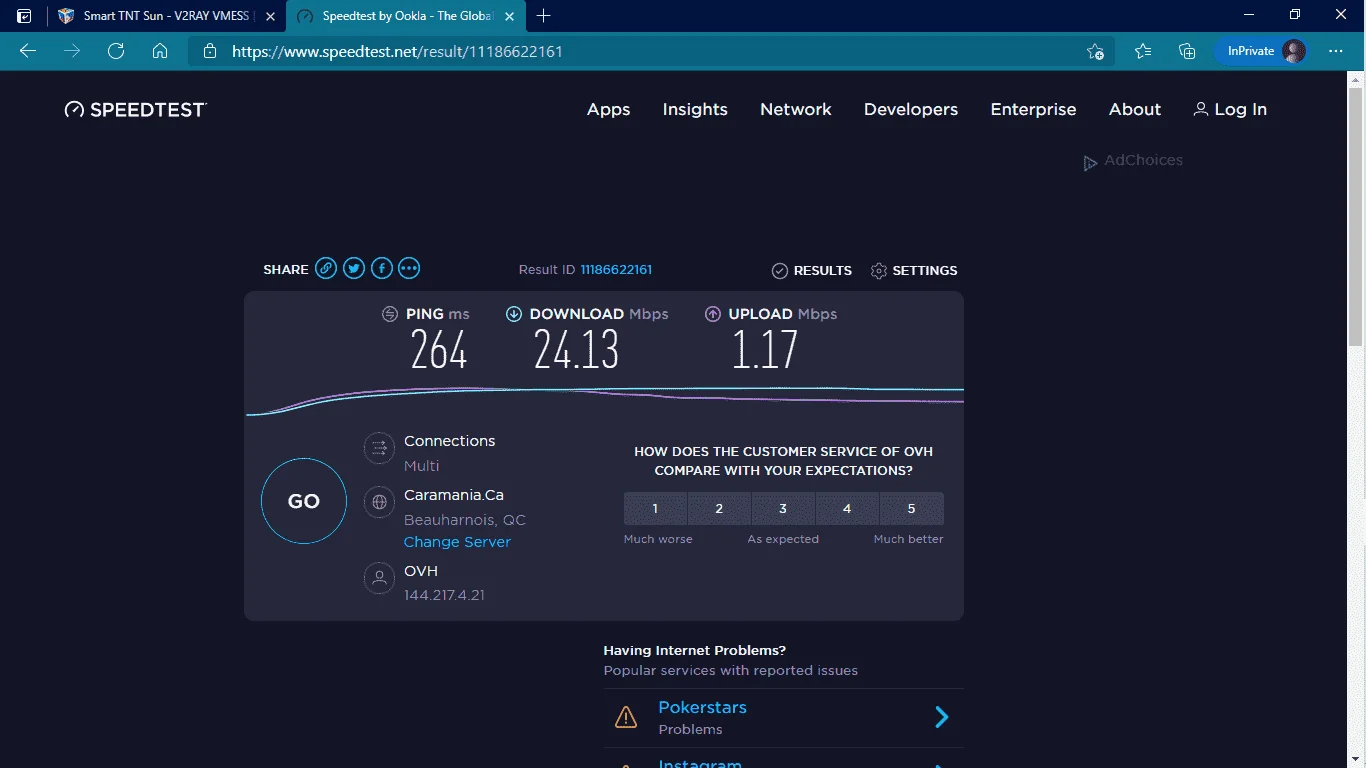Open the Enterprise menu

[1033, 109]
